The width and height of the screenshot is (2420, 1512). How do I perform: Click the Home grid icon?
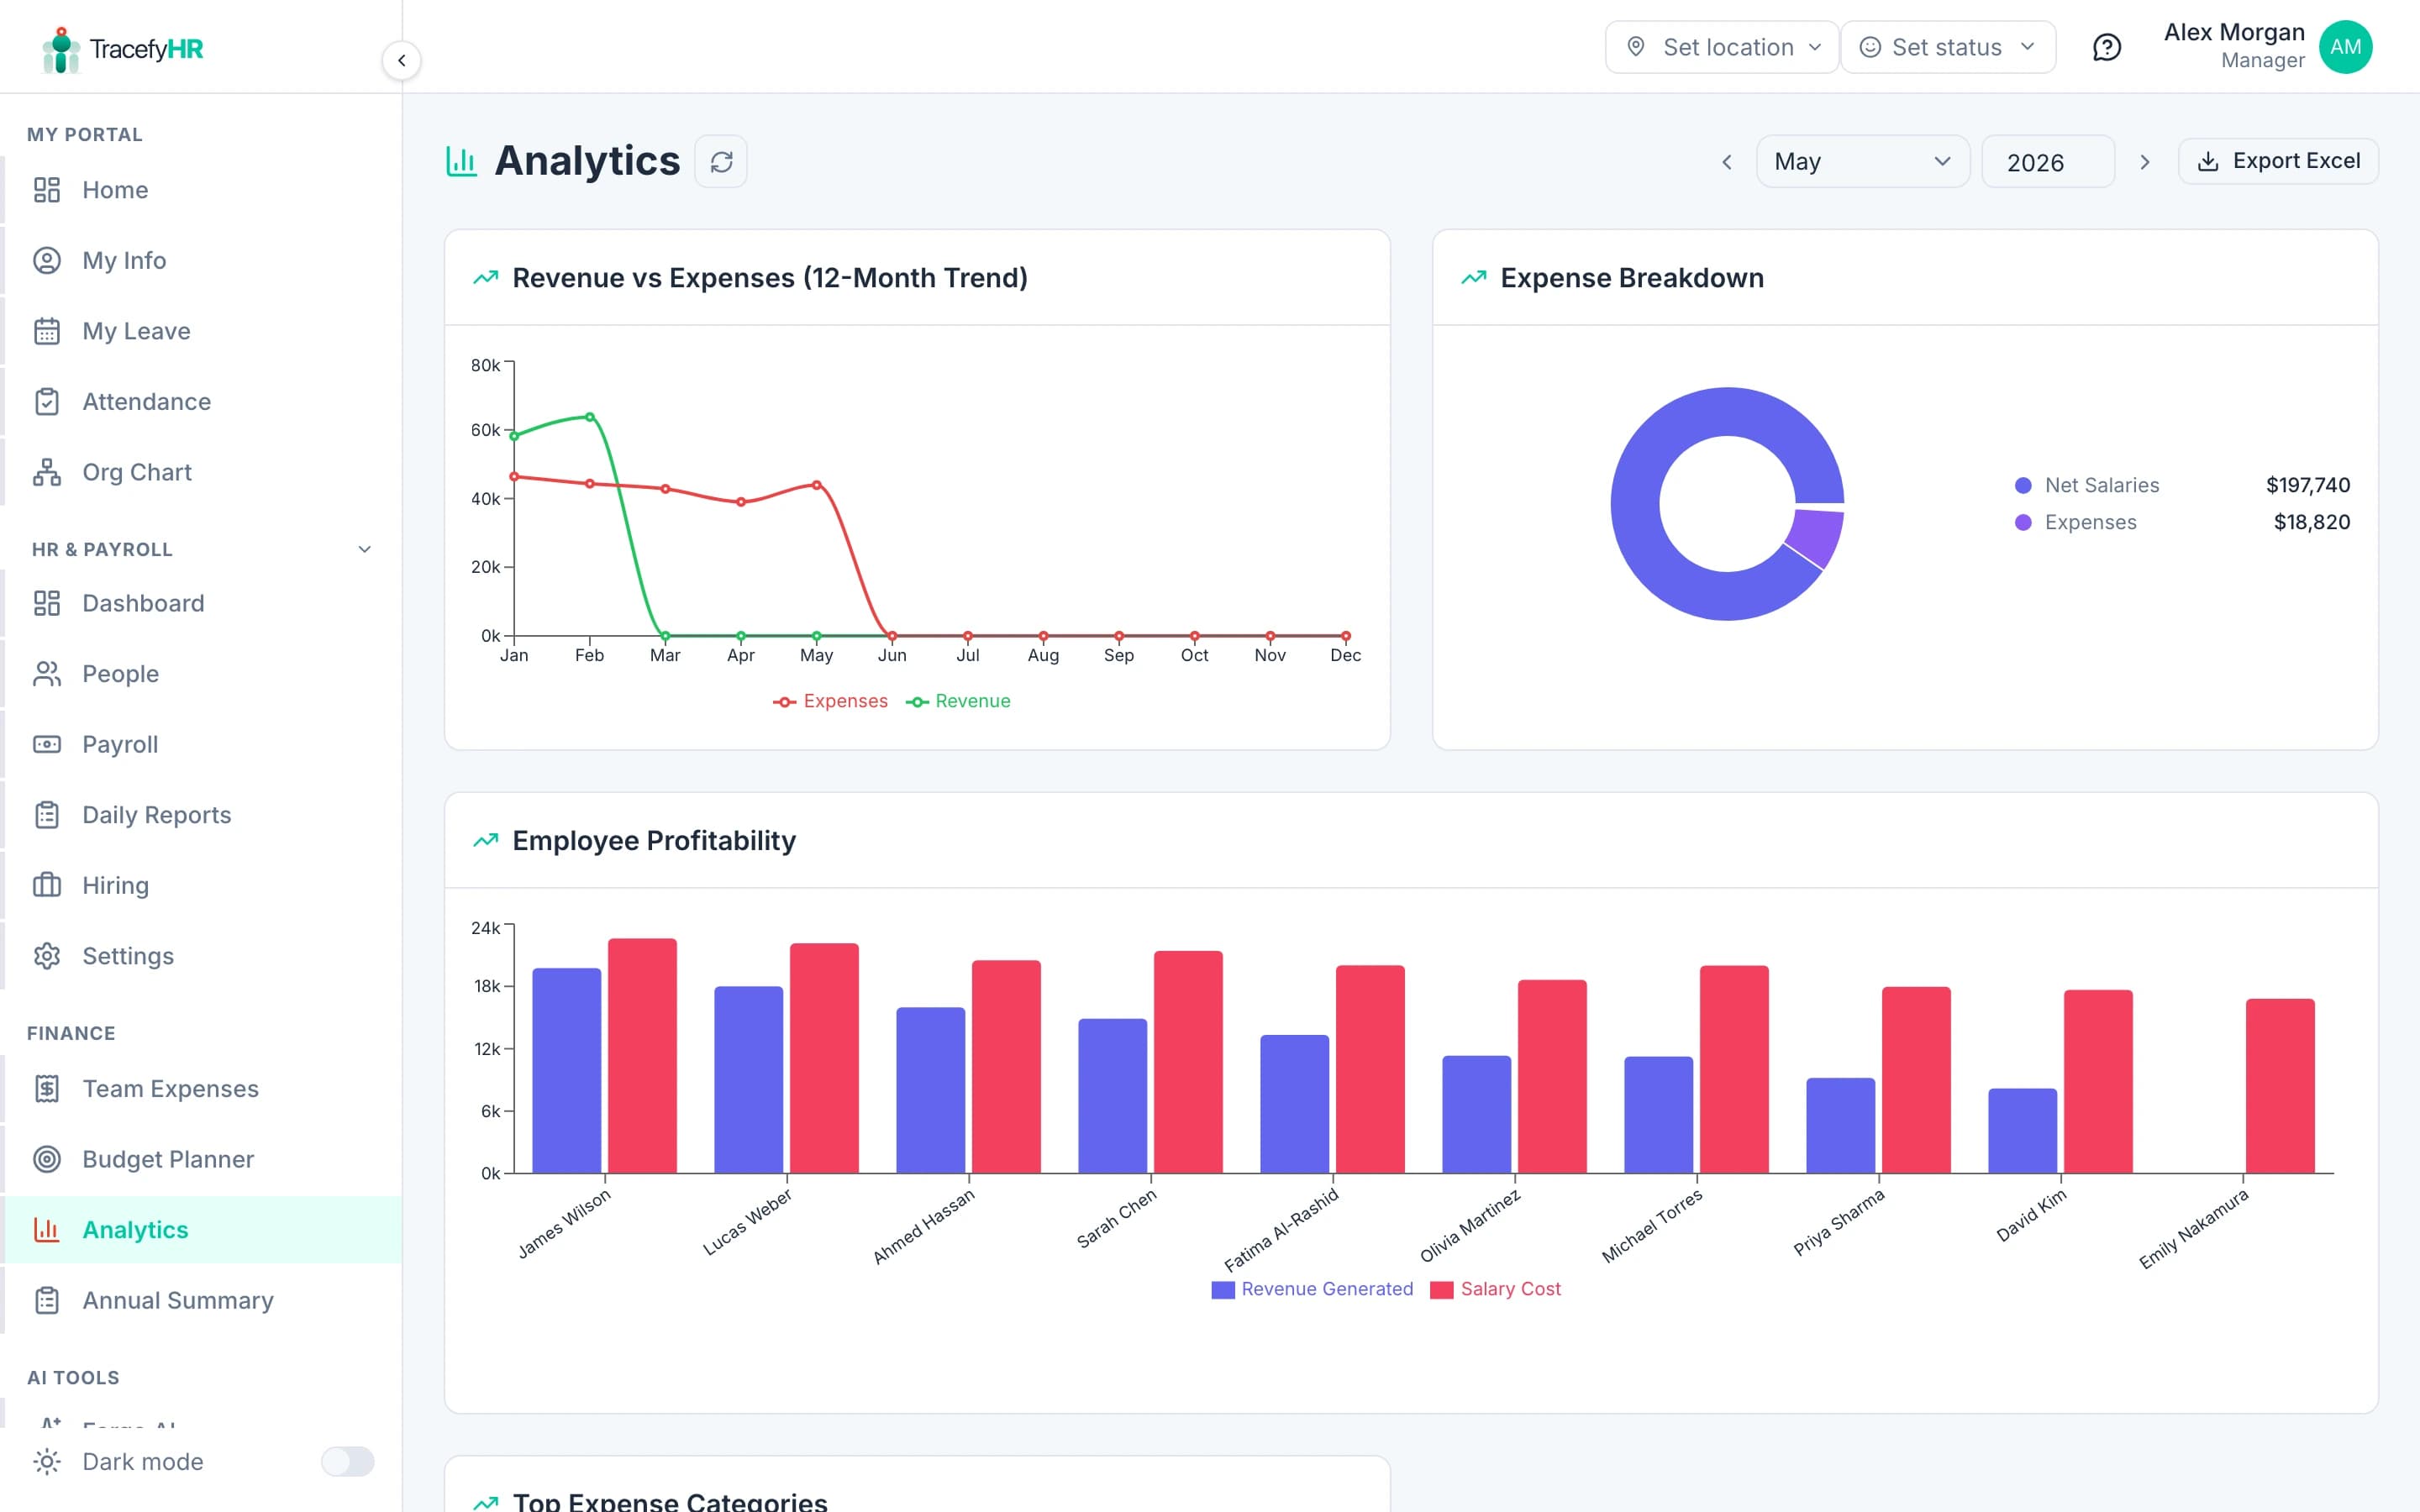pos(47,190)
